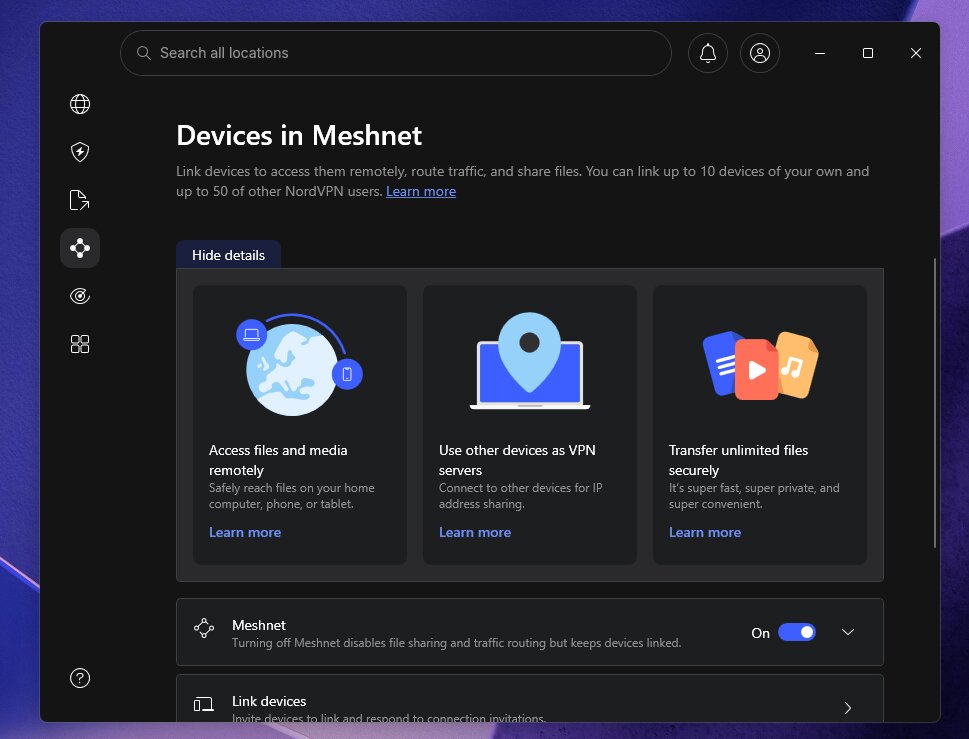Focus the Search all locations field
The width and height of the screenshot is (969, 739).
[396, 53]
